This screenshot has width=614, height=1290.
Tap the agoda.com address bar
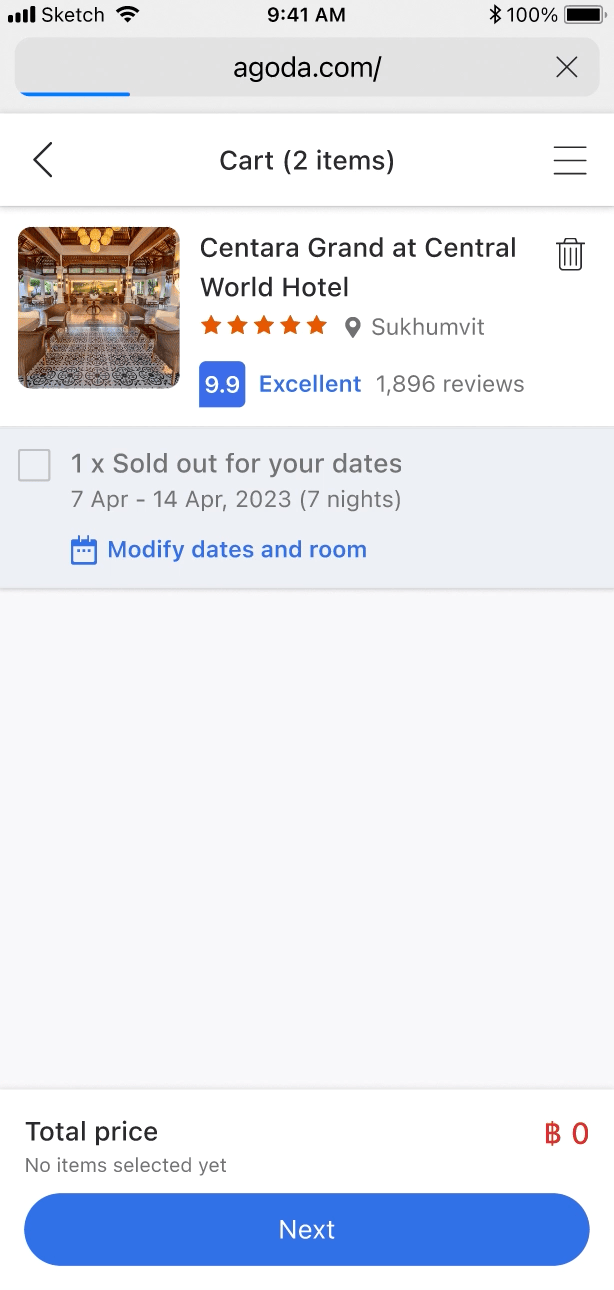(x=306, y=67)
